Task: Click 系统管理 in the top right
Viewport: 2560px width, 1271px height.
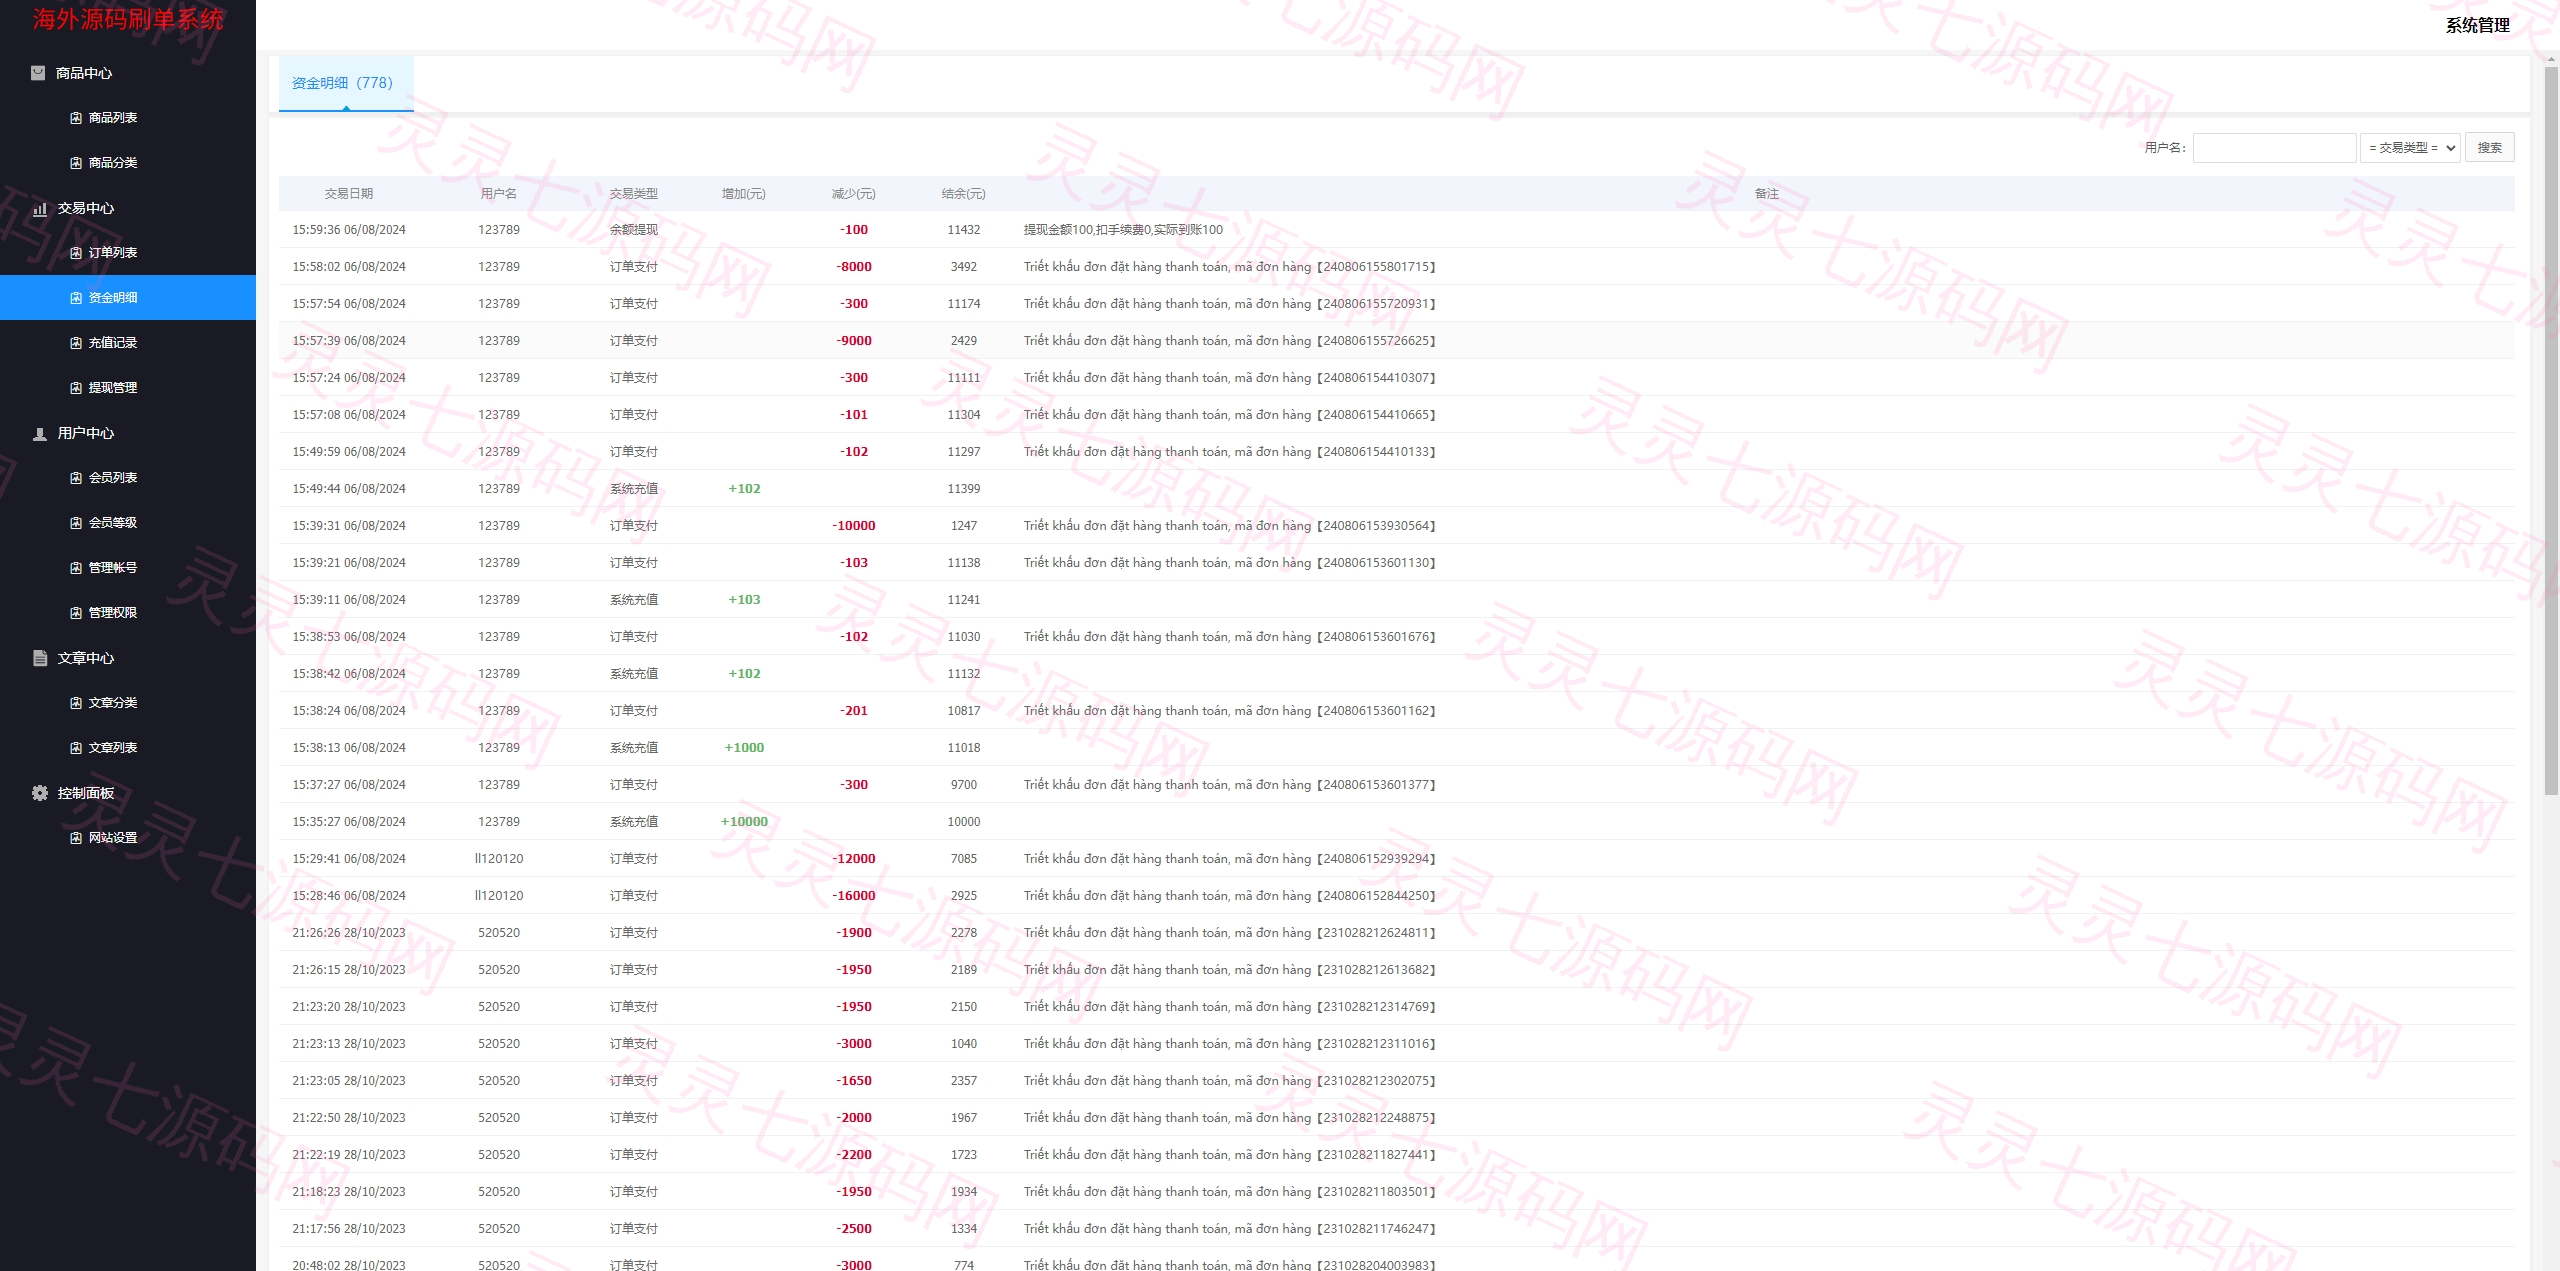Action: pos(2477,26)
